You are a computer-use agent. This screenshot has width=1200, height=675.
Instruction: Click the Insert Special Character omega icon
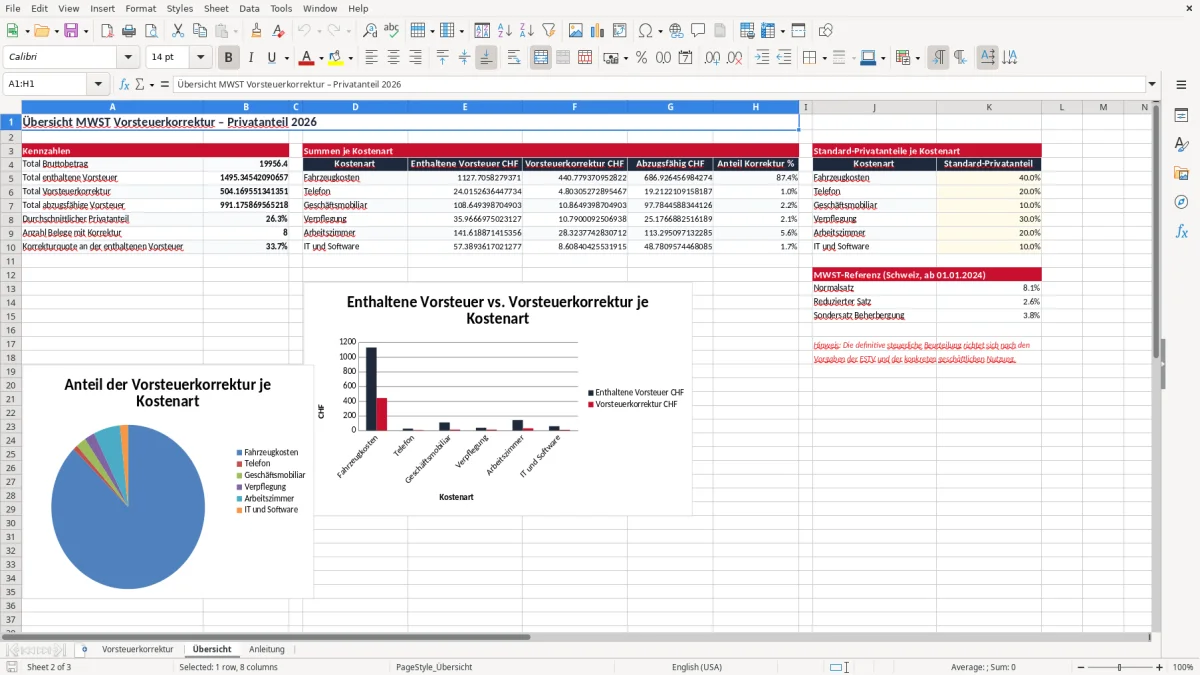(x=645, y=31)
